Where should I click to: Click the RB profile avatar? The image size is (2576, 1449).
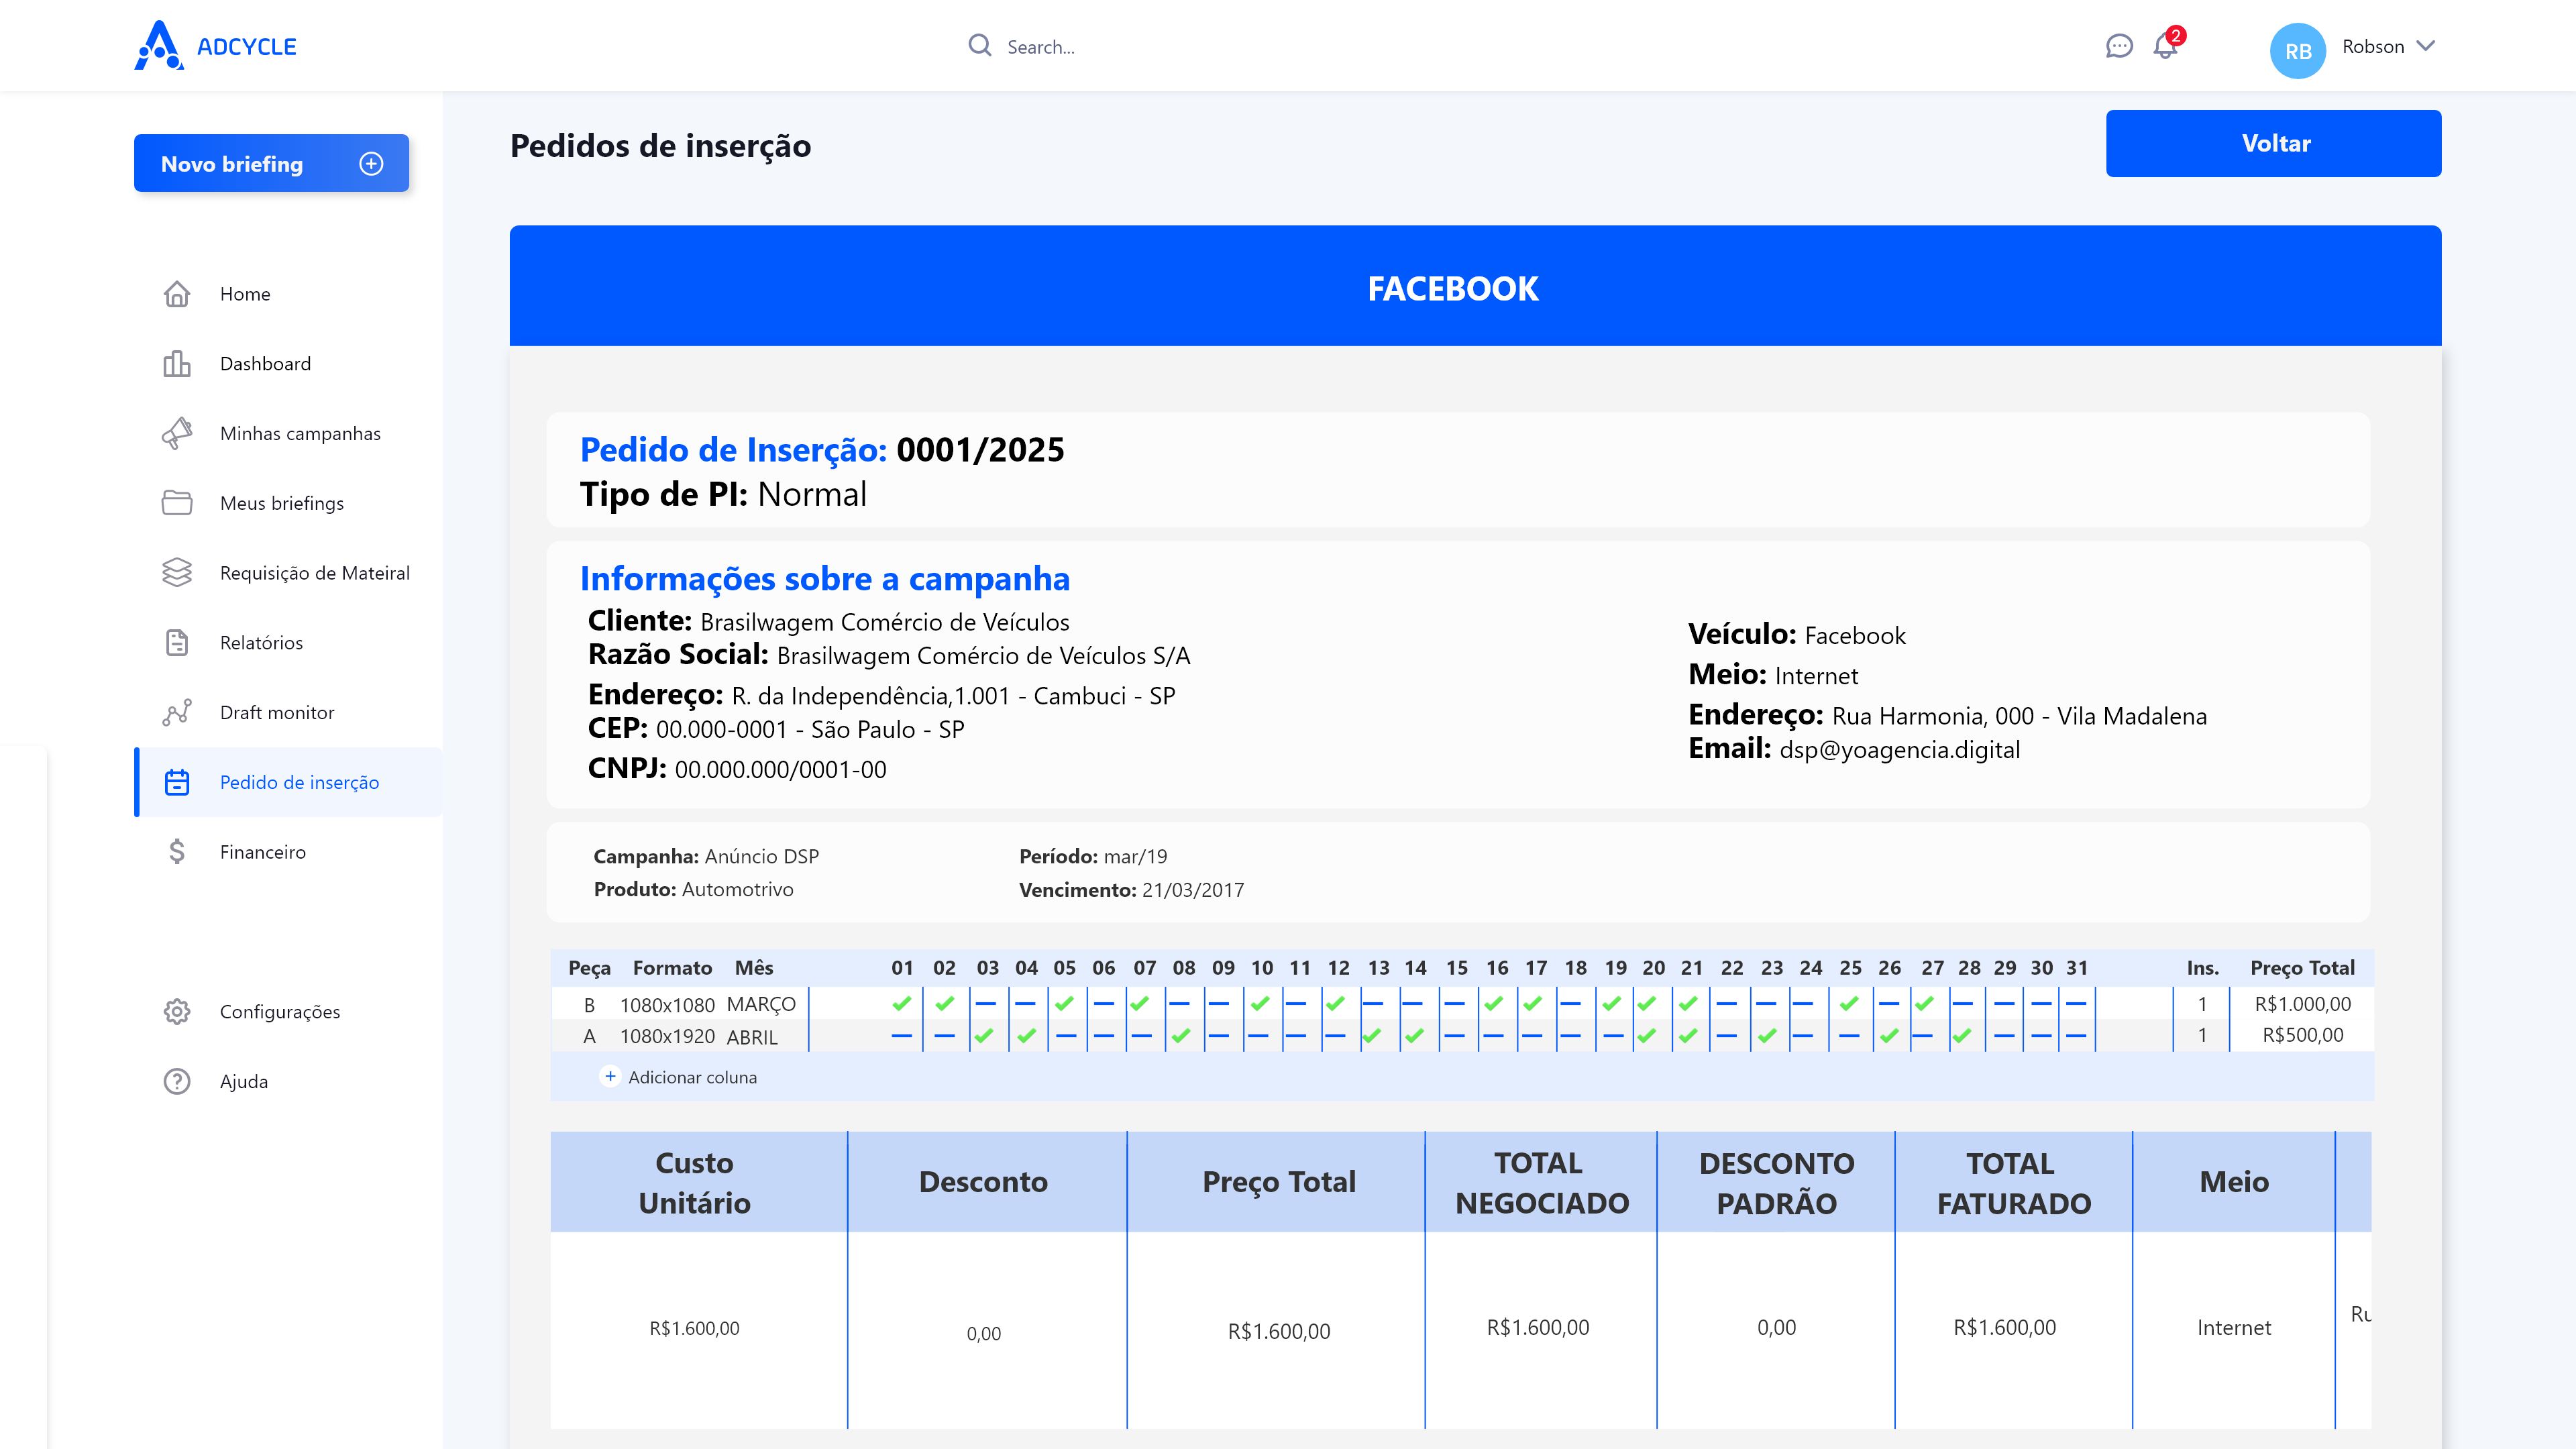2298,50
